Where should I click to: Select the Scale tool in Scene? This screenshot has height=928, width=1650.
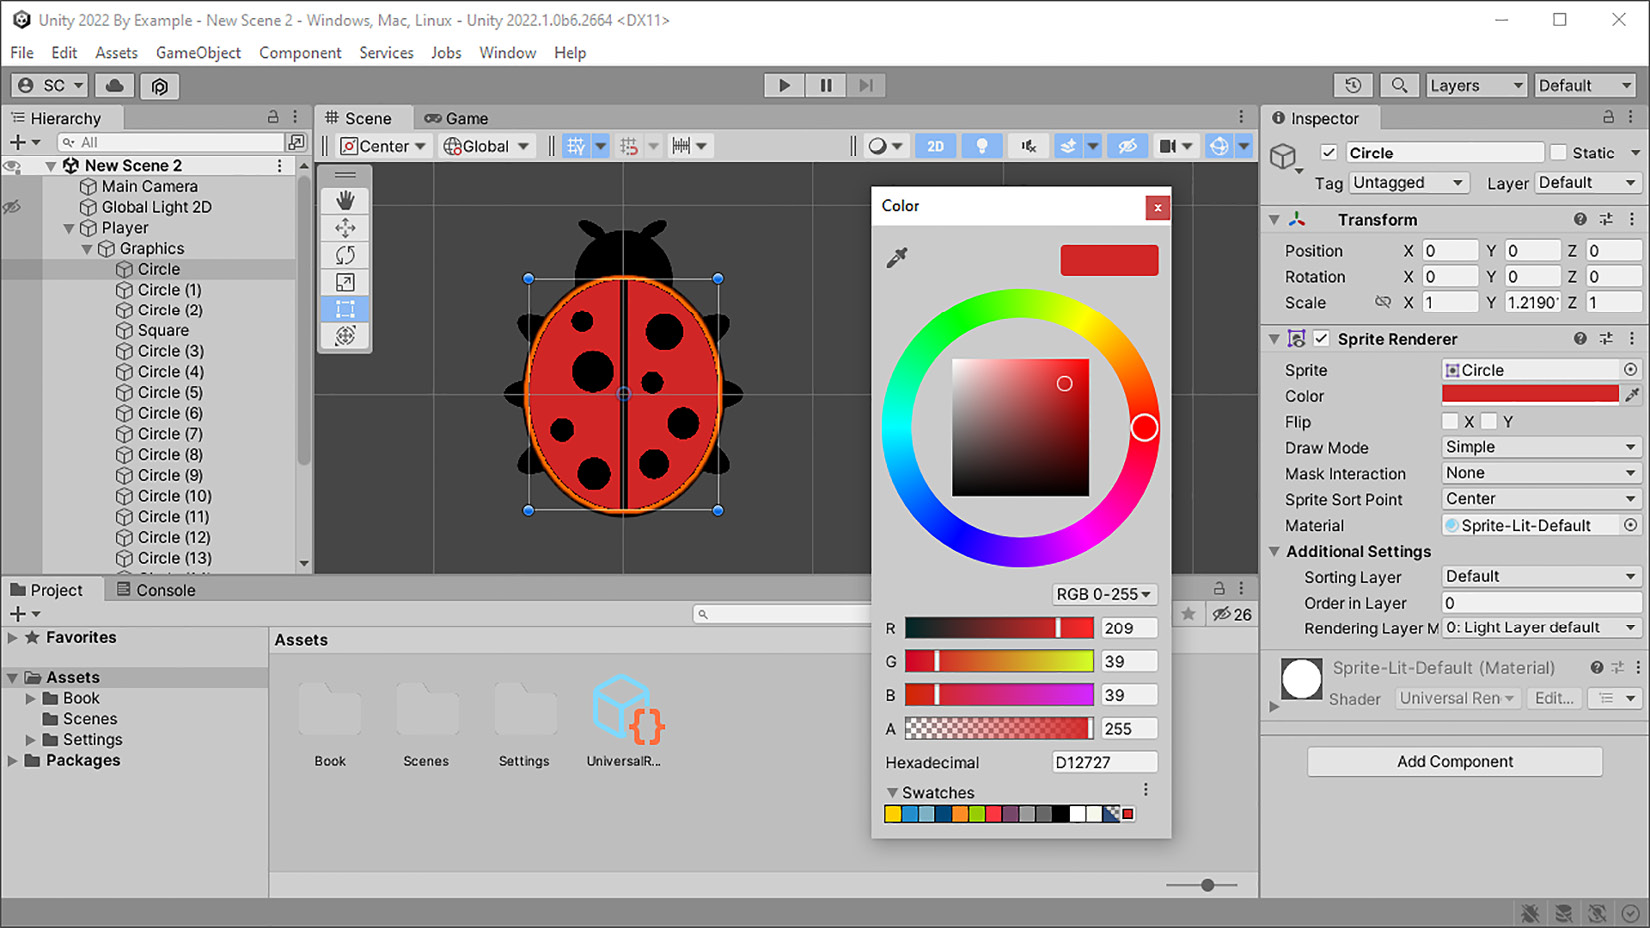(345, 282)
